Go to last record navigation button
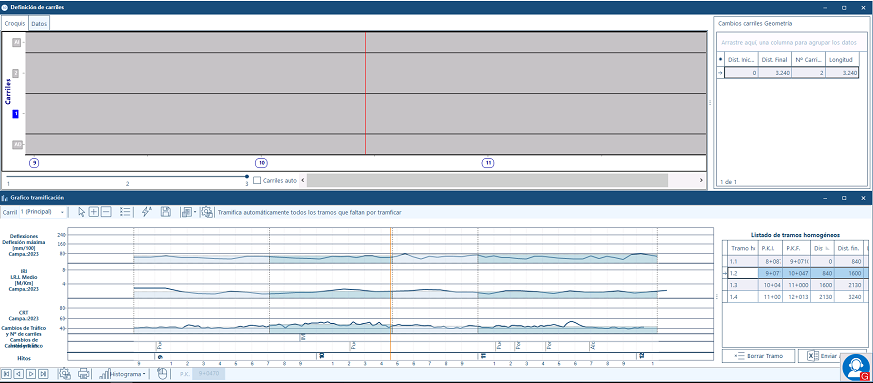 coord(44,374)
